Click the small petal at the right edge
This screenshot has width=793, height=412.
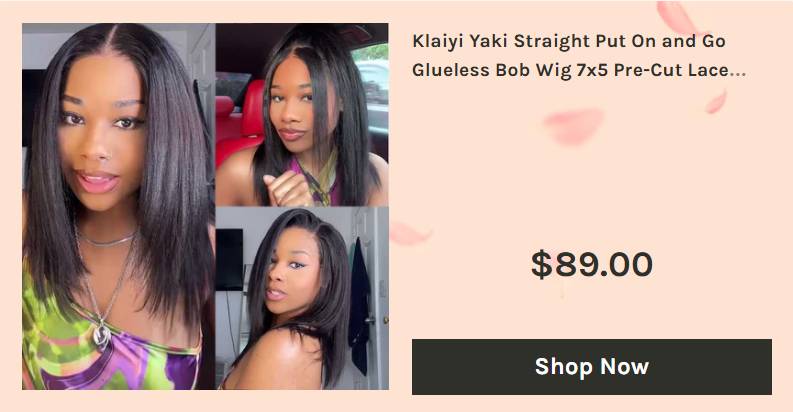(x=716, y=102)
